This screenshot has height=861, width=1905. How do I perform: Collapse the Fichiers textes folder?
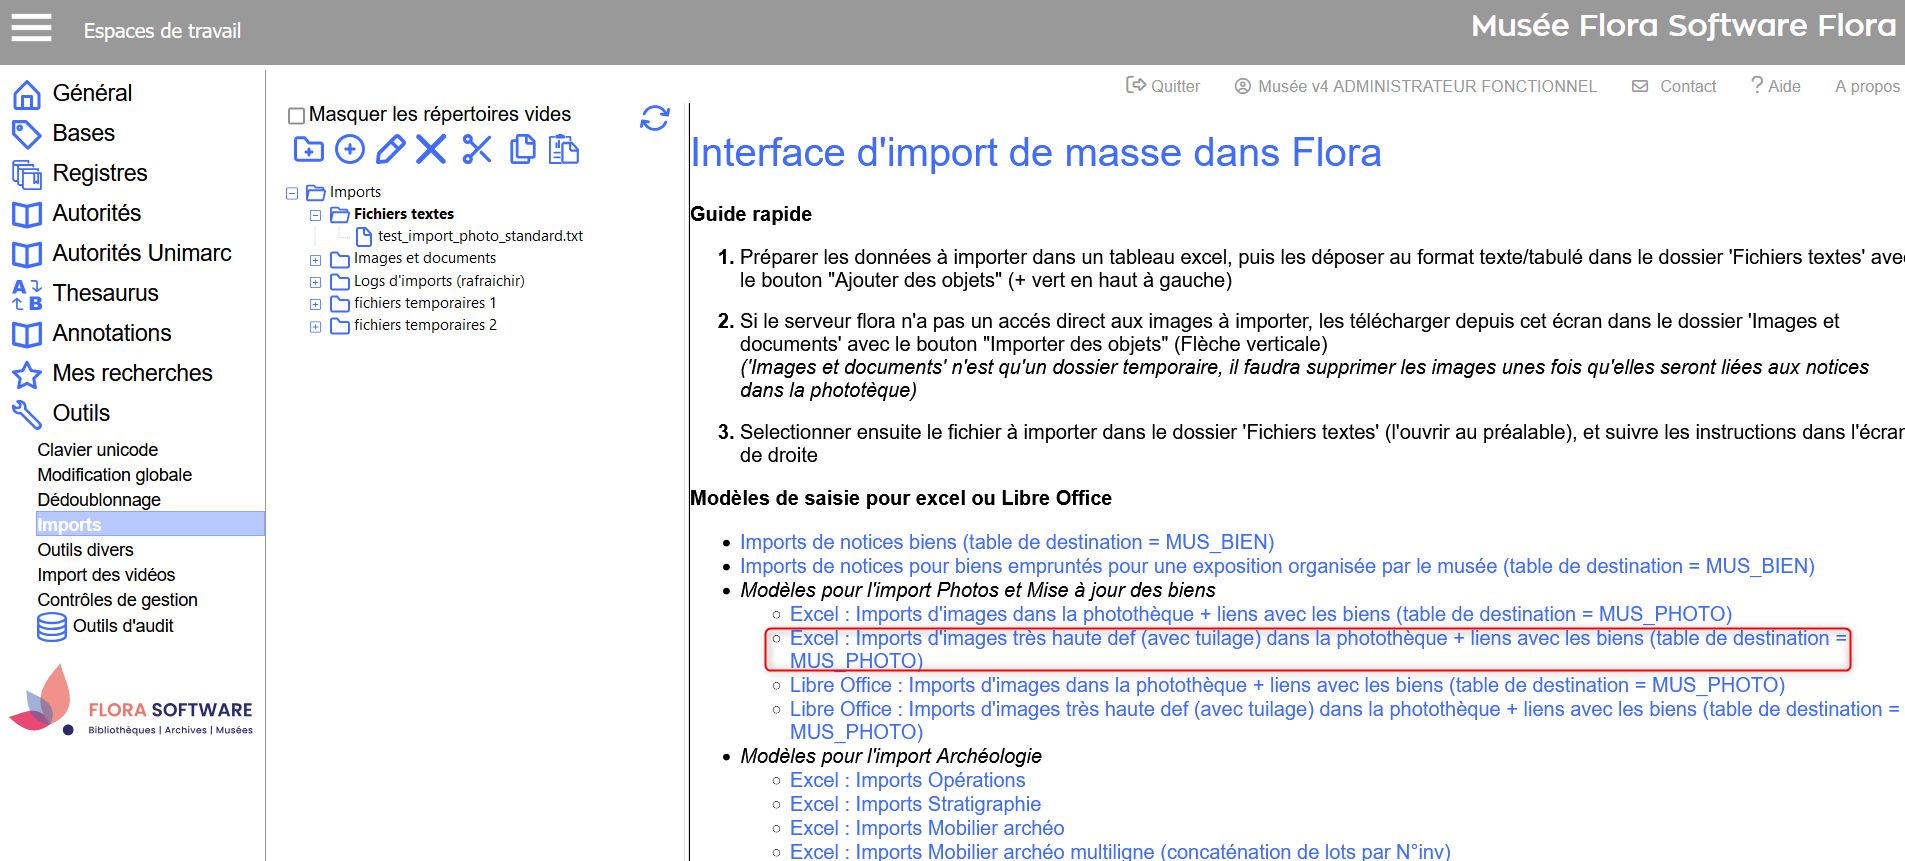(315, 215)
